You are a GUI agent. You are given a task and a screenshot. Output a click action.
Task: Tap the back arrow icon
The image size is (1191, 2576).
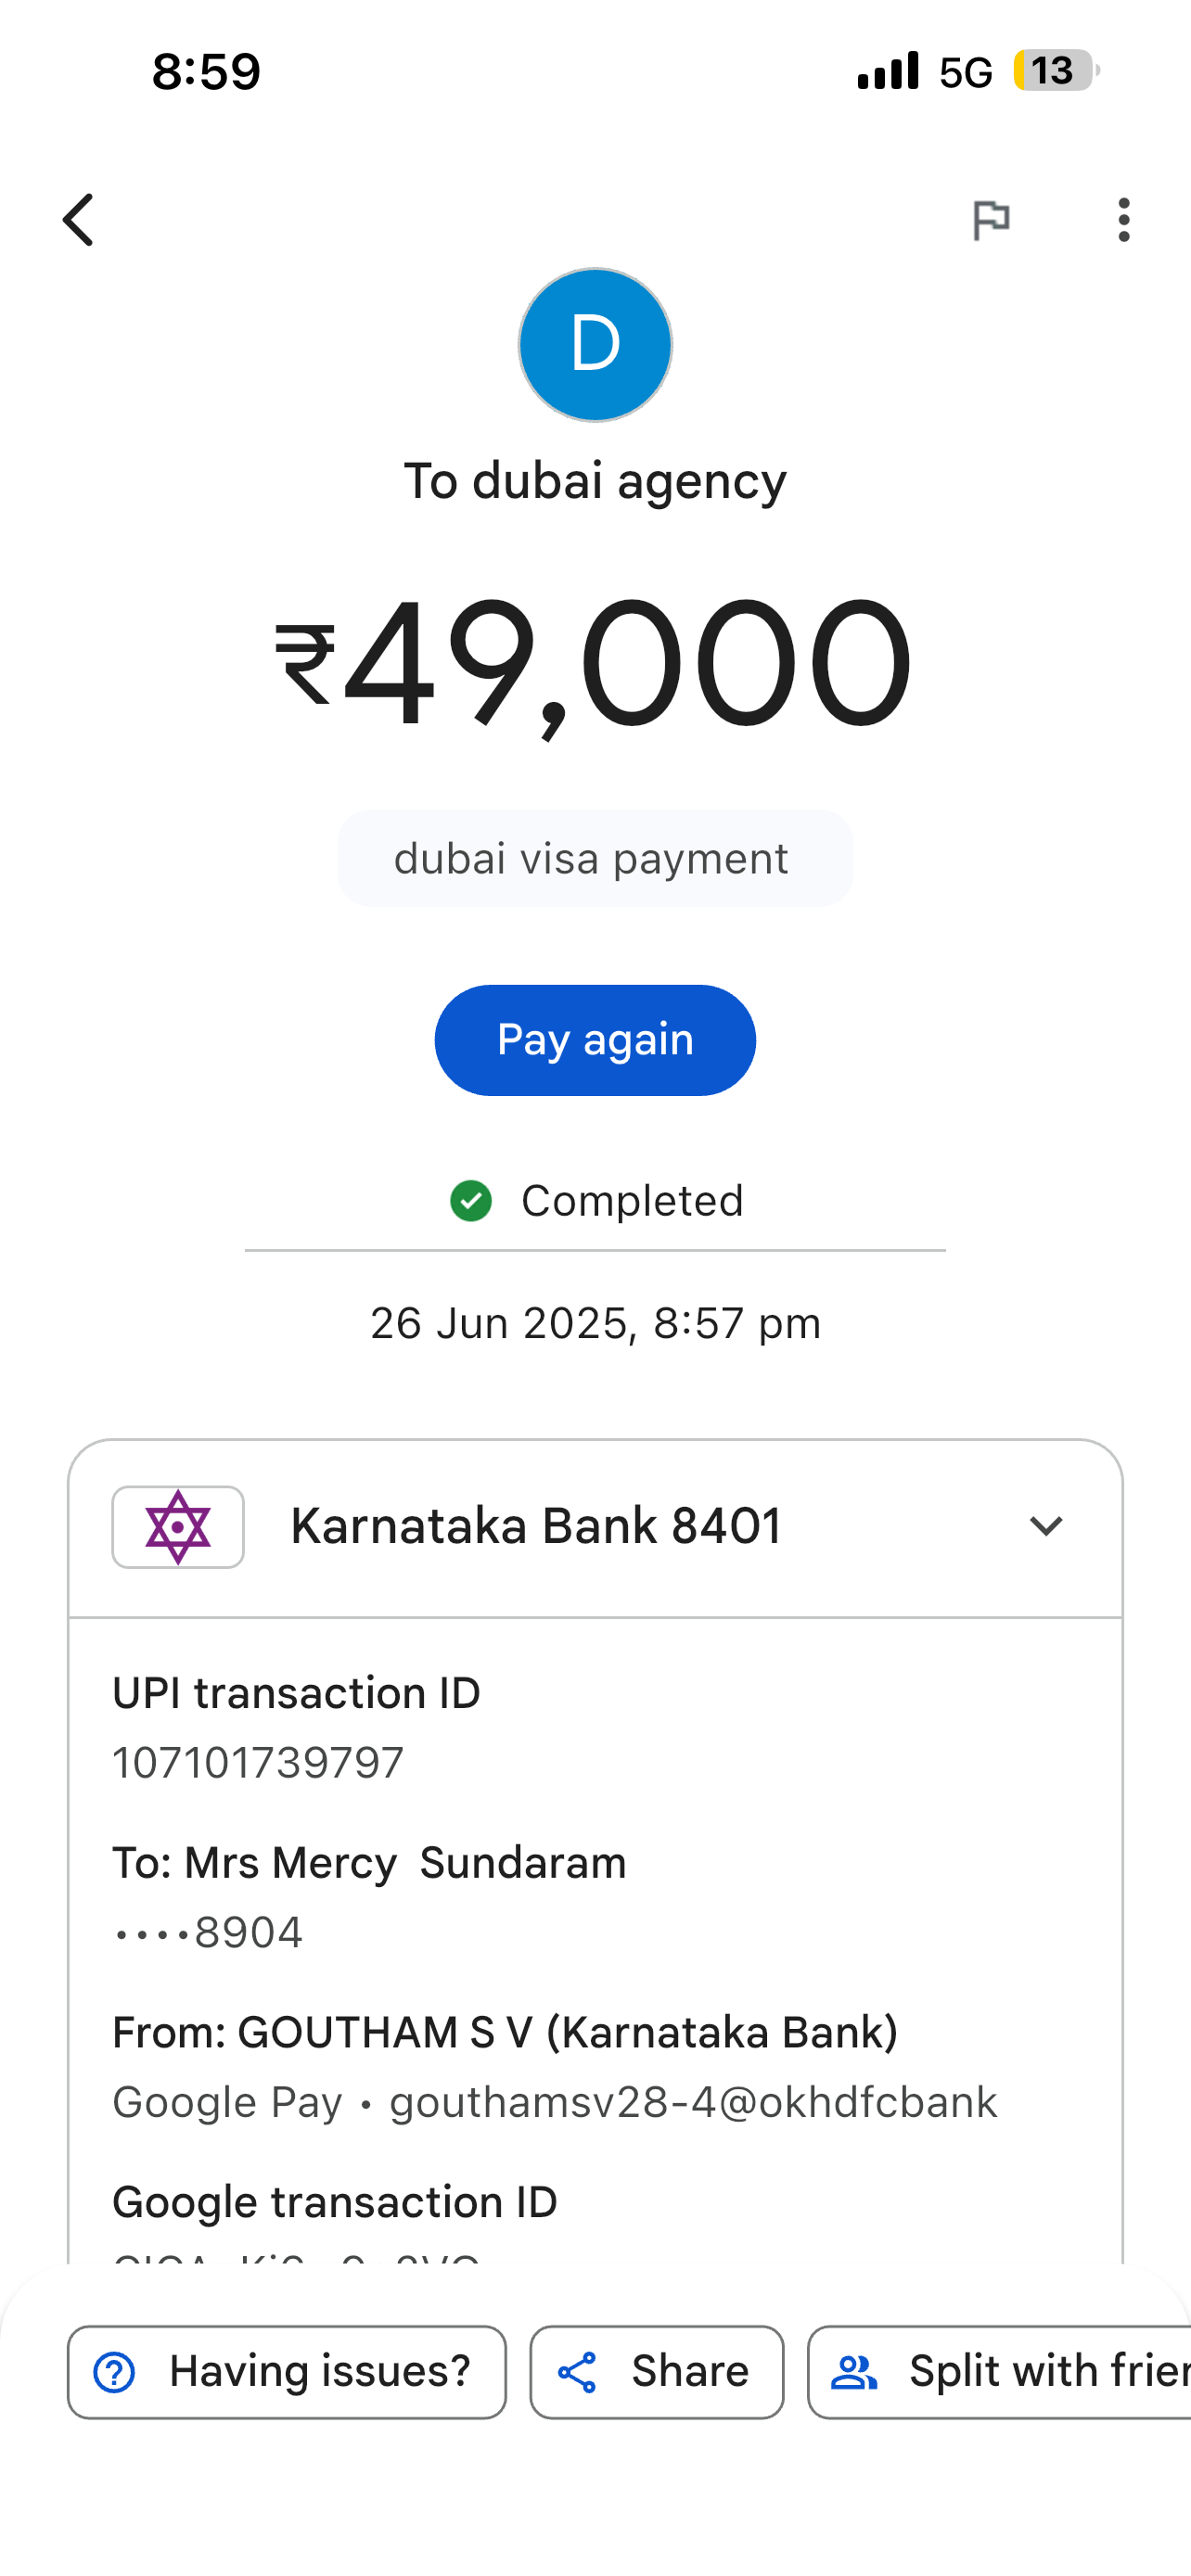coord(78,220)
